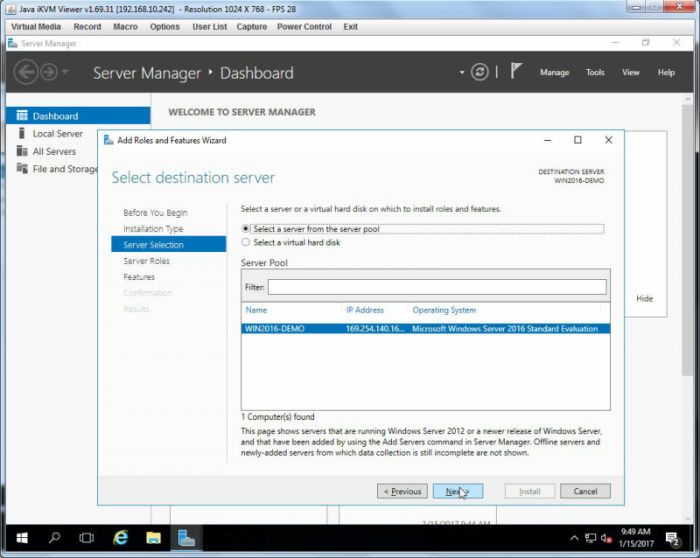Click the network tray icon
Screen dimensions: 700x558
point(590,538)
